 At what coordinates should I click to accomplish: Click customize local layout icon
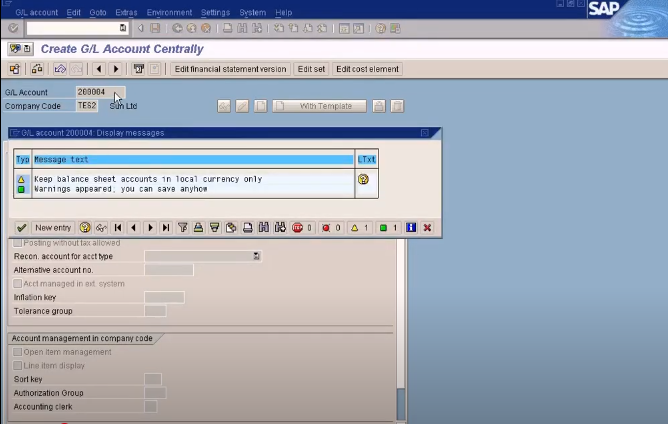(x=395, y=29)
